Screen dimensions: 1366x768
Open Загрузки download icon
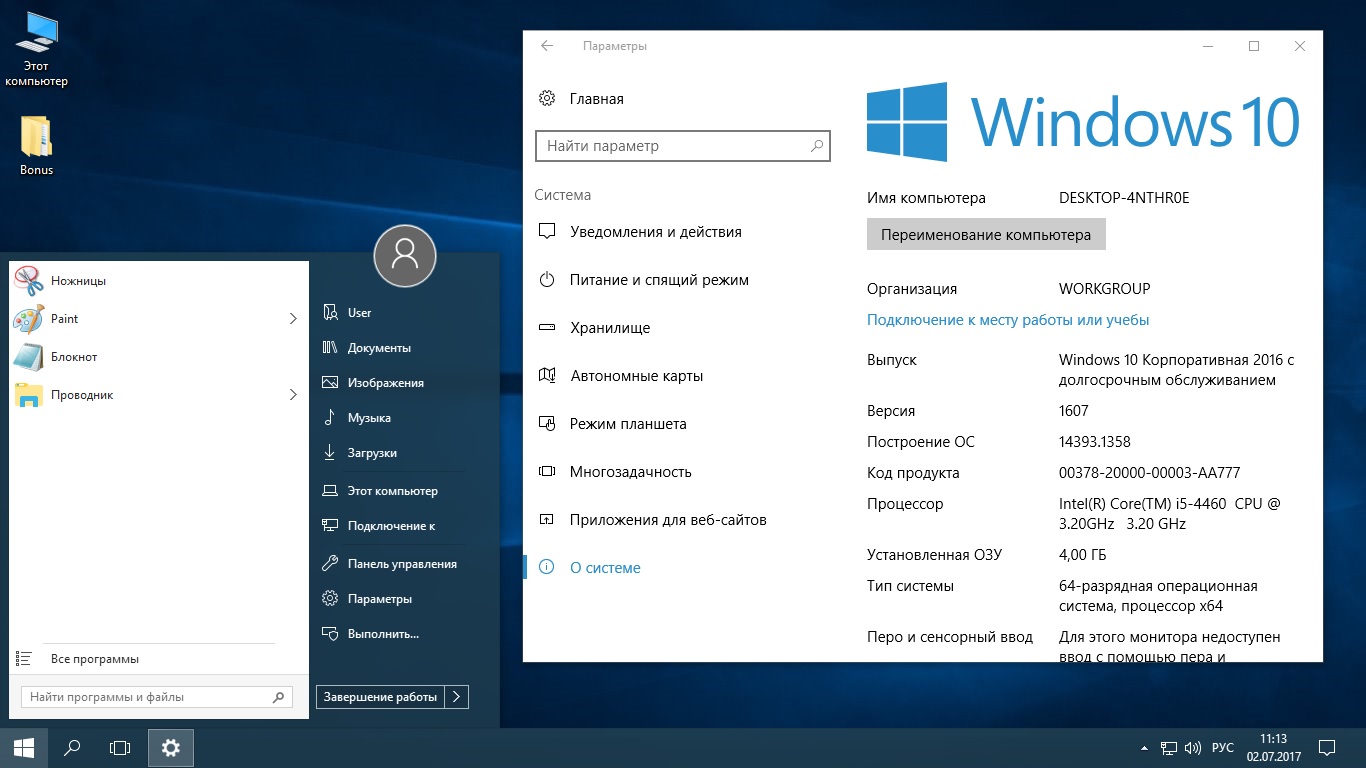coord(330,453)
